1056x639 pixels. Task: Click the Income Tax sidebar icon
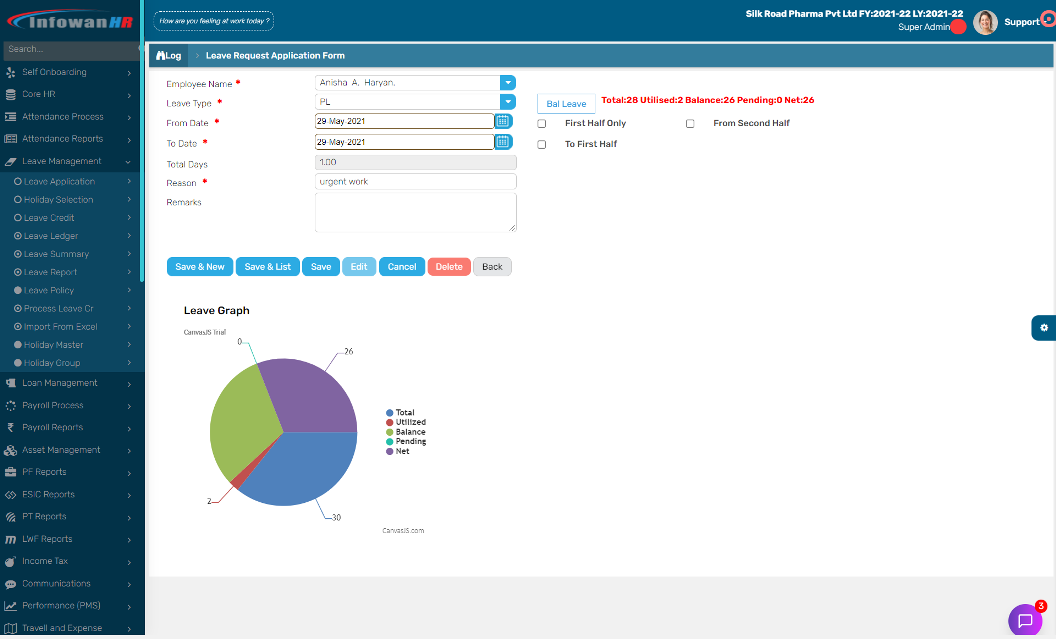tap(11, 561)
